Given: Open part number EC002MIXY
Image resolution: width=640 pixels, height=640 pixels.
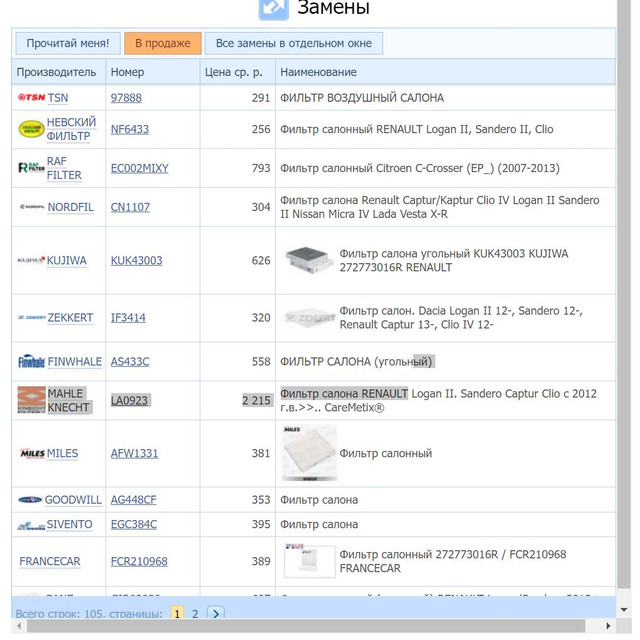Looking at the screenshot, I should (140, 168).
